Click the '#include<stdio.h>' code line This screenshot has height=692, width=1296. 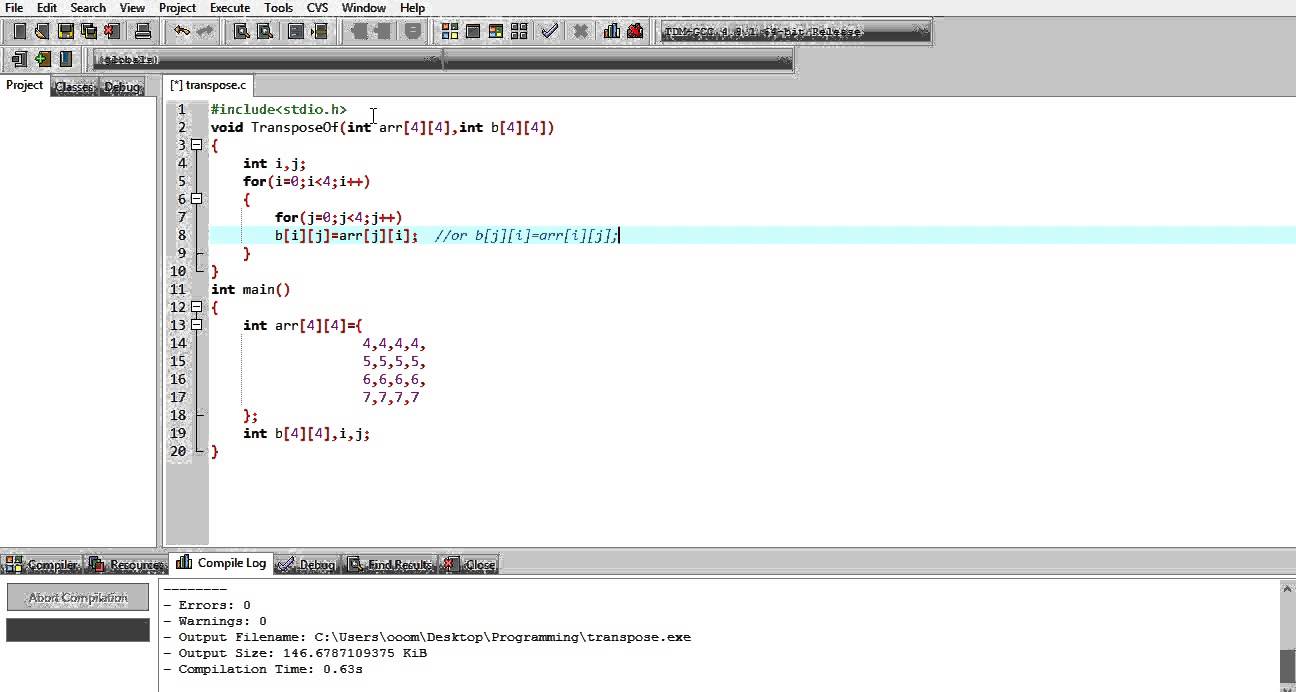(279, 109)
